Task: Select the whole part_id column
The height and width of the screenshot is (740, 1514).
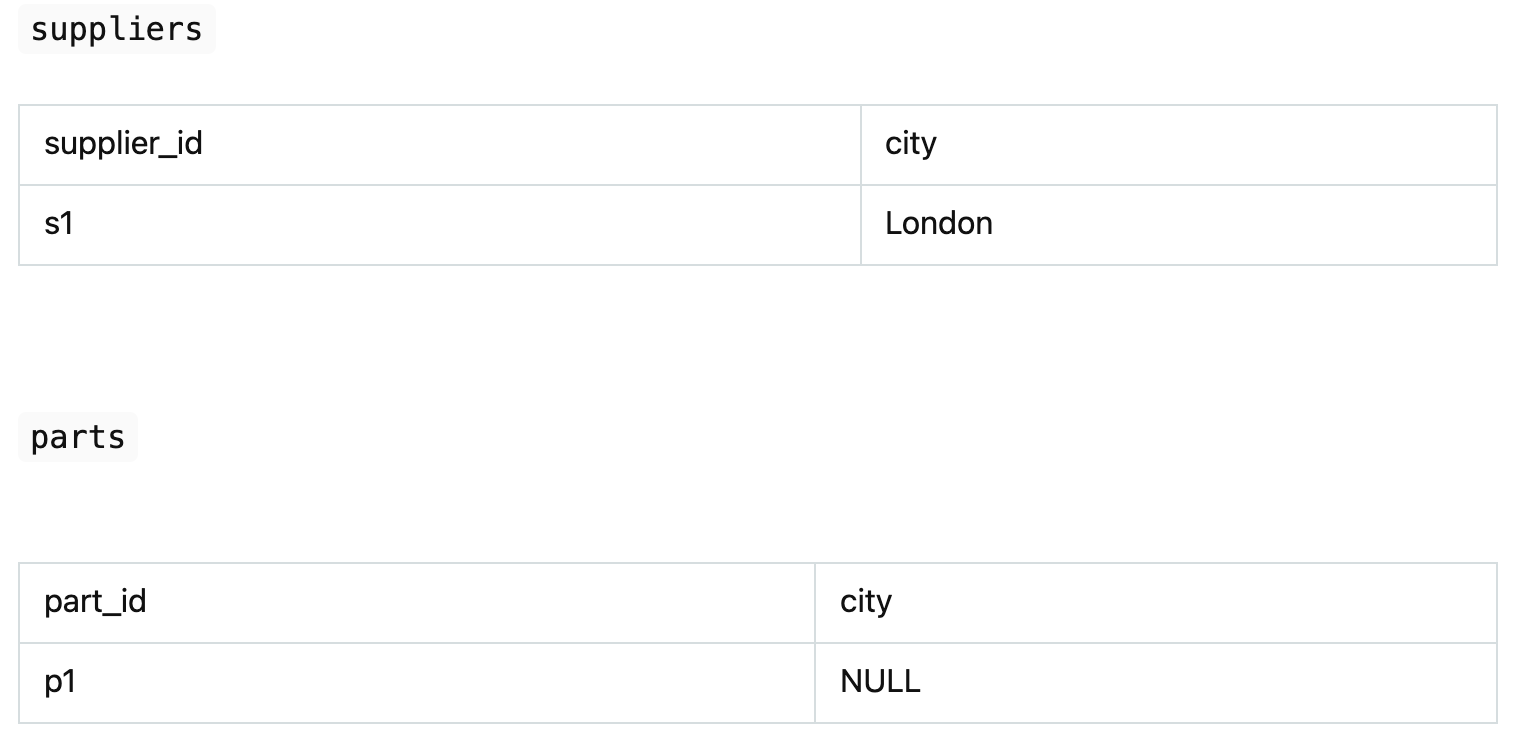Action: pos(417,643)
